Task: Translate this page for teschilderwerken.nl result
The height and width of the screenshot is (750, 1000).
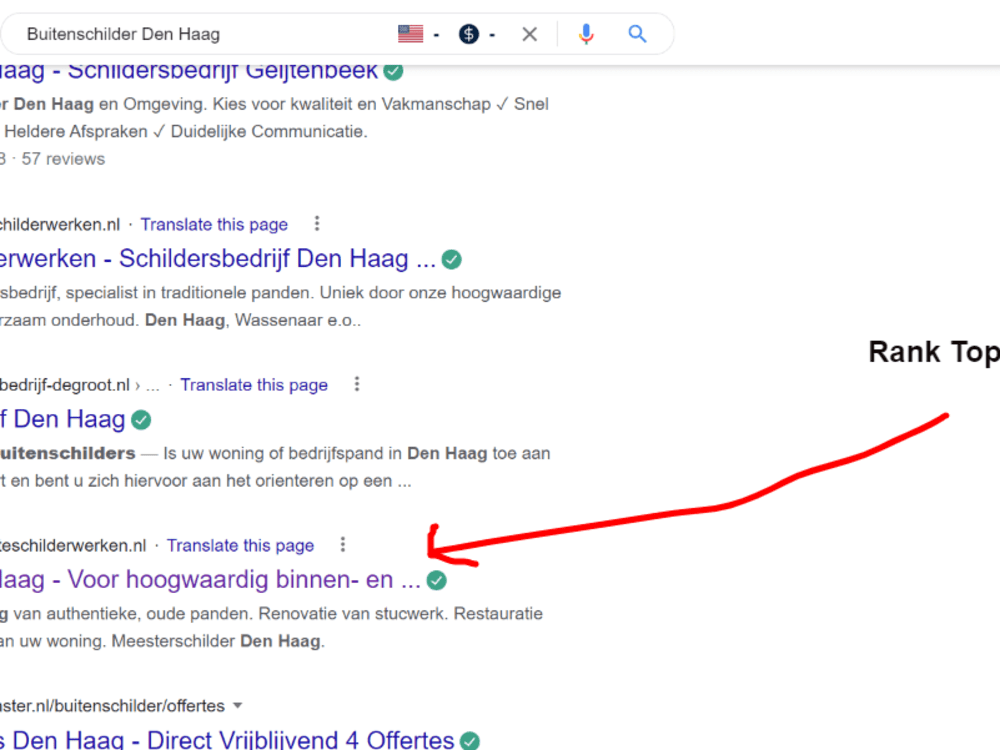Action: 240,546
